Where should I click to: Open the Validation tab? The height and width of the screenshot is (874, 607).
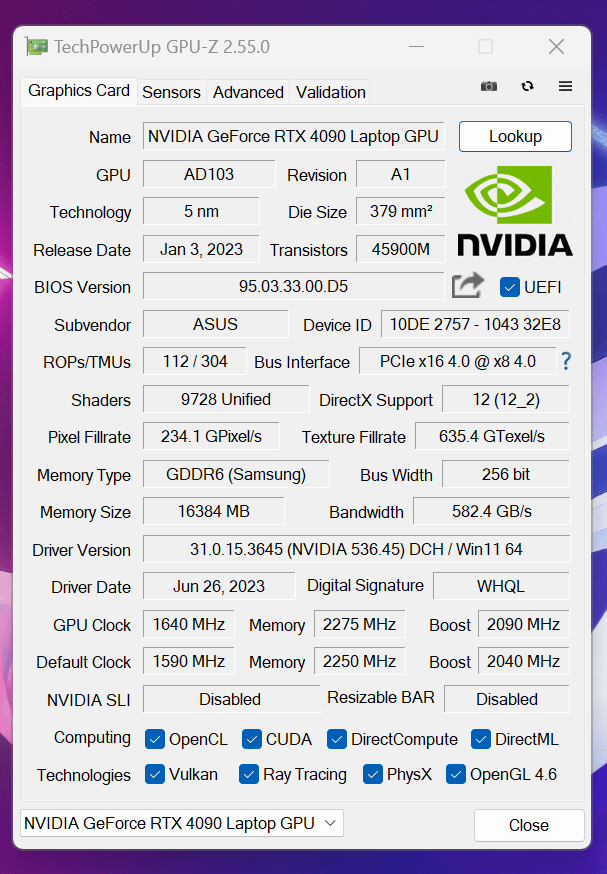point(329,91)
